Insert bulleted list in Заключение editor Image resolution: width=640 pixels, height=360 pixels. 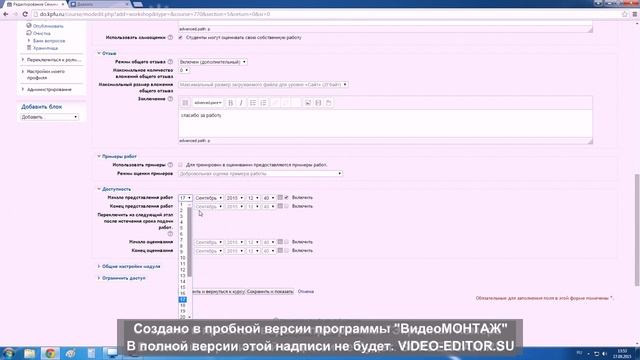point(253,103)
